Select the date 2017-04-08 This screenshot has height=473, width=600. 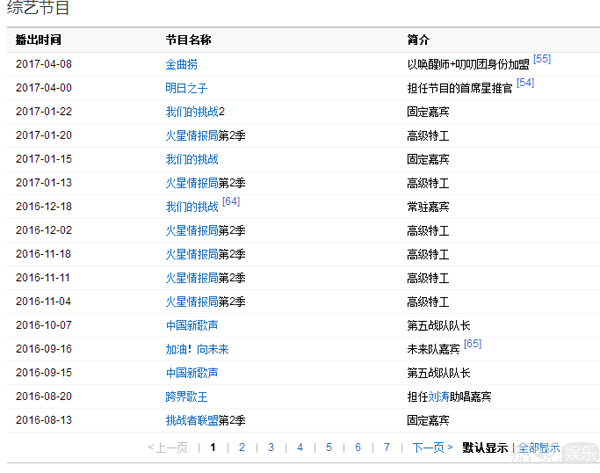(x=44, y=64)
